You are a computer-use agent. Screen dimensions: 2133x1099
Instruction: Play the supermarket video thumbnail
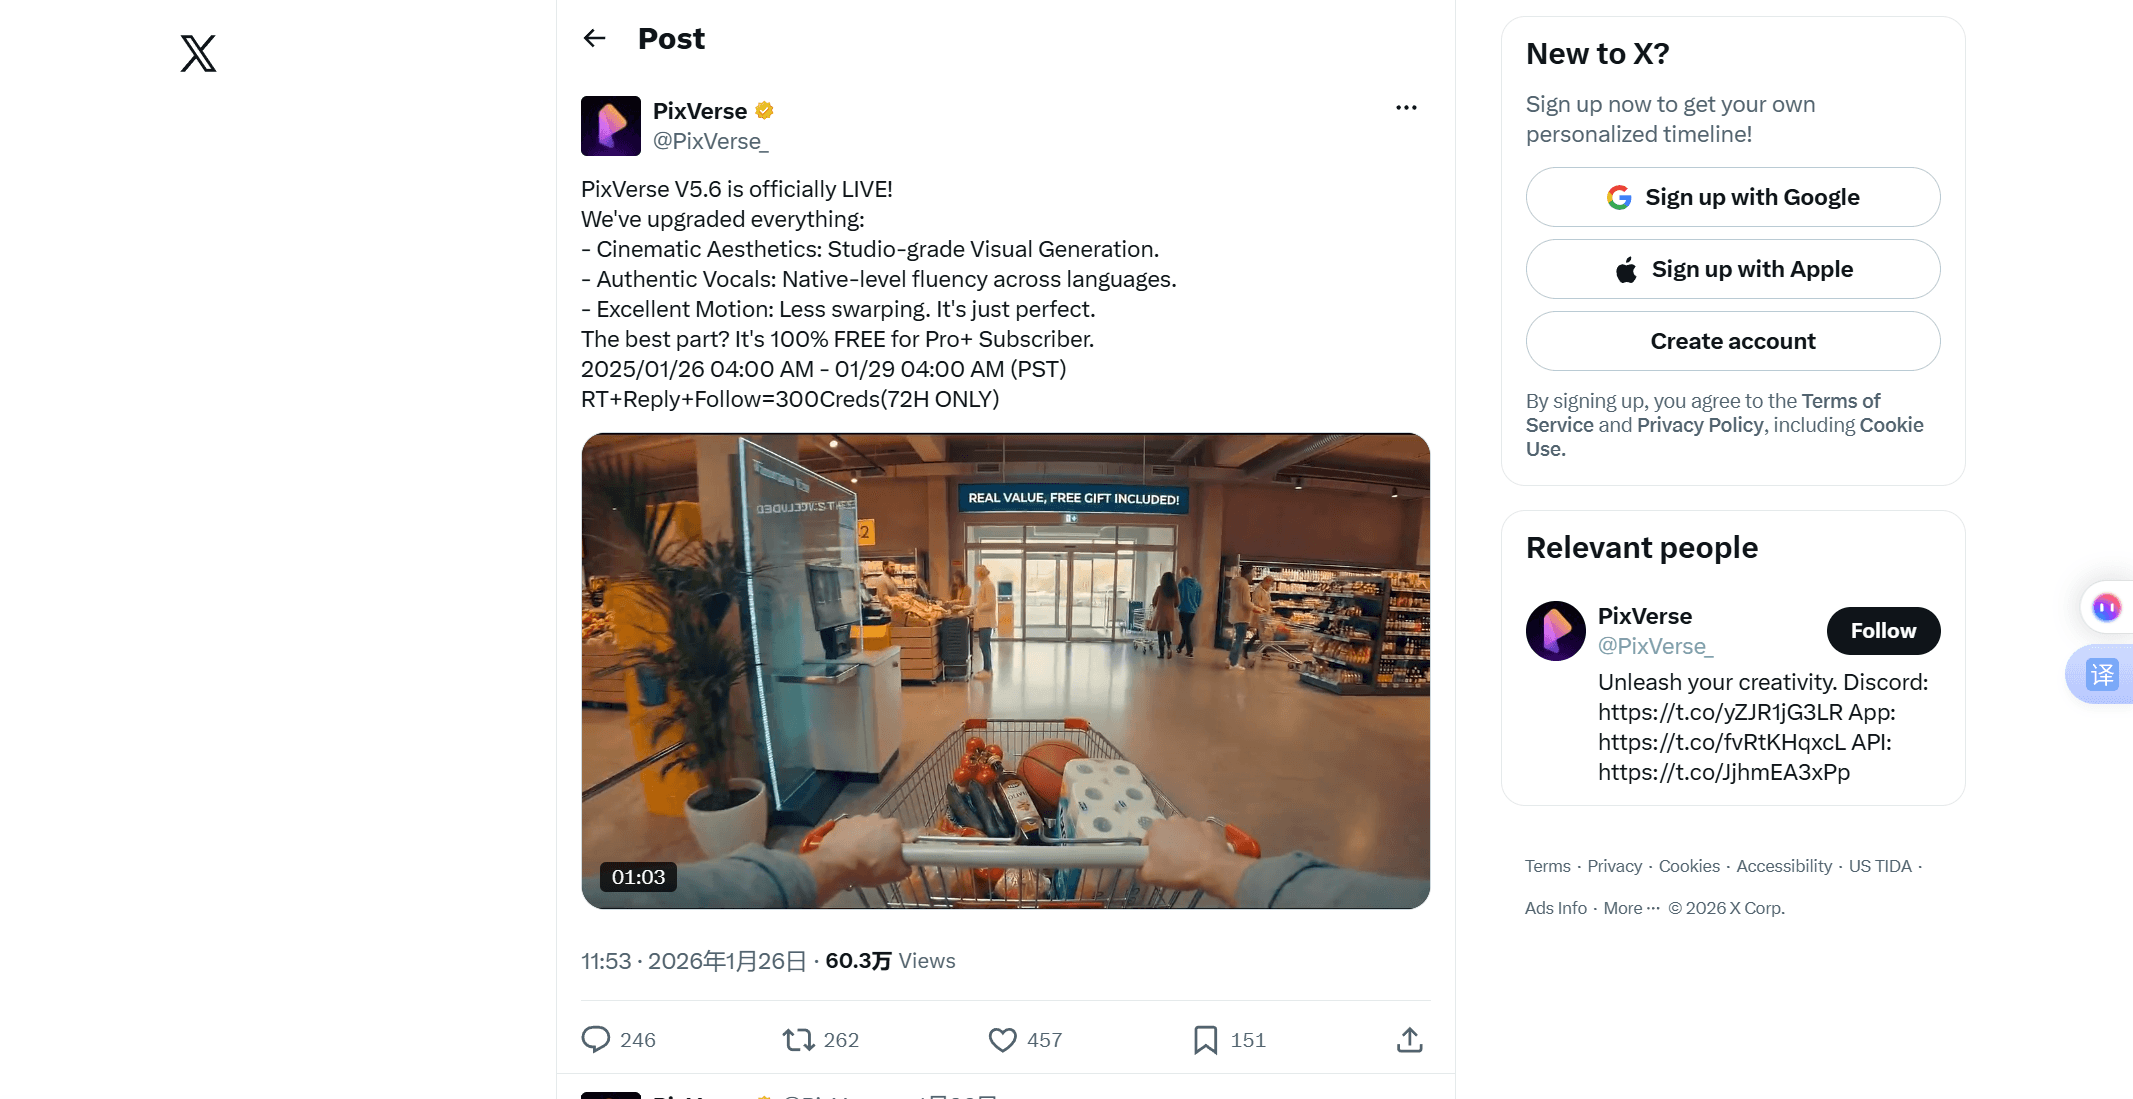(x=1005, y=671)
